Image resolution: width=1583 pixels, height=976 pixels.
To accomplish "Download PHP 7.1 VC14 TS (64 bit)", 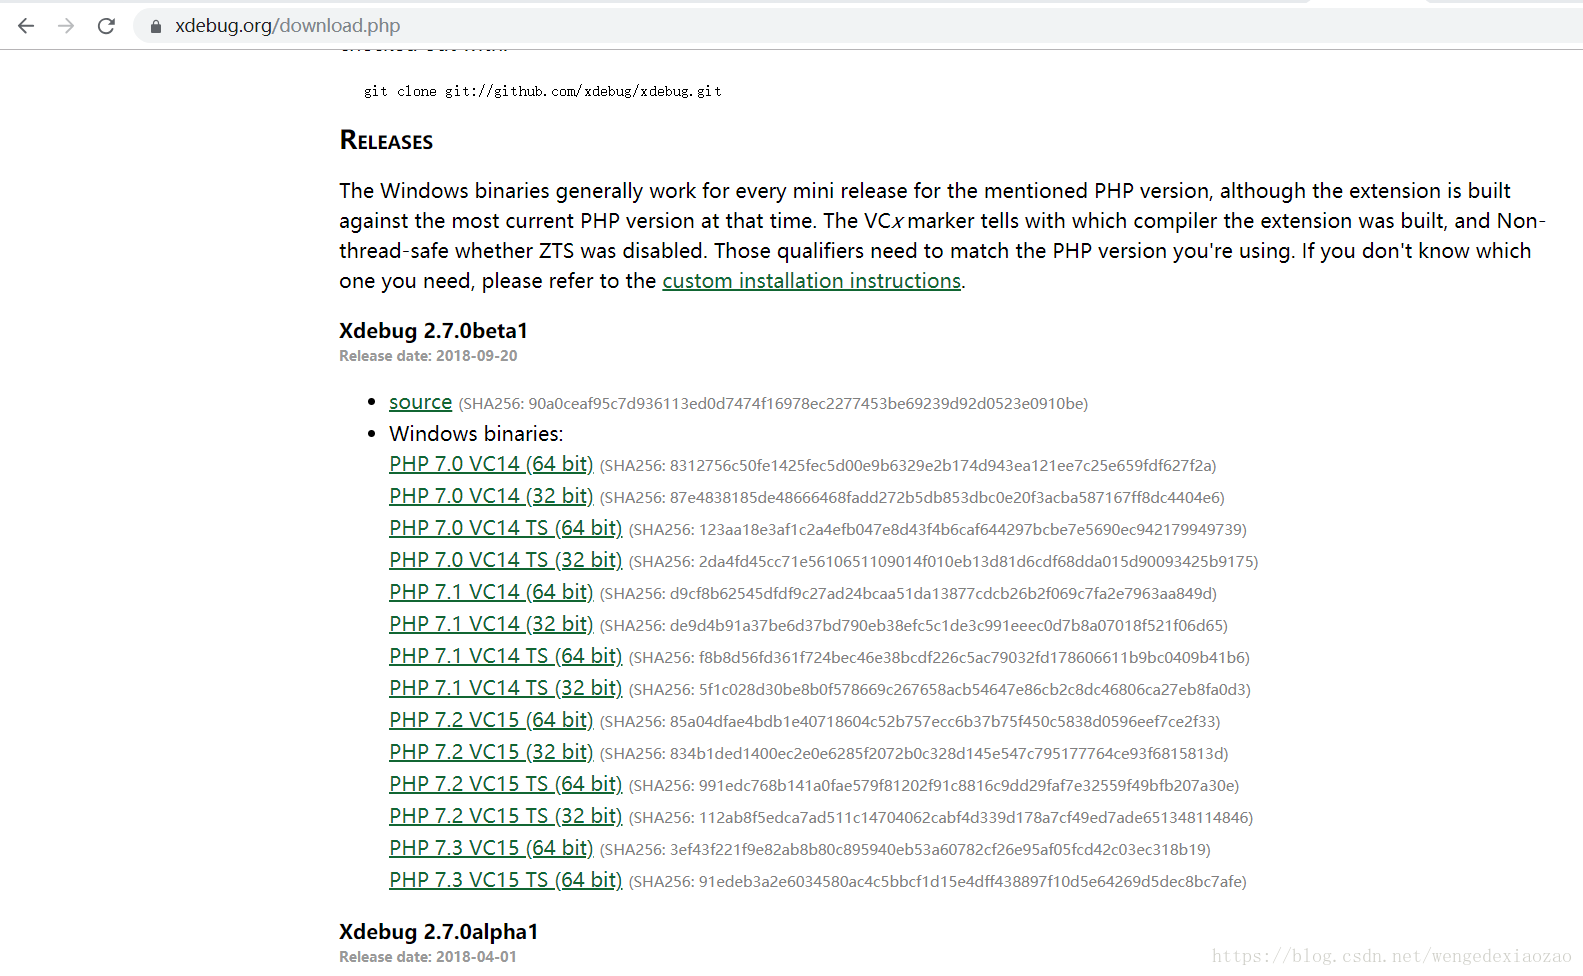I will pos(505,656).
